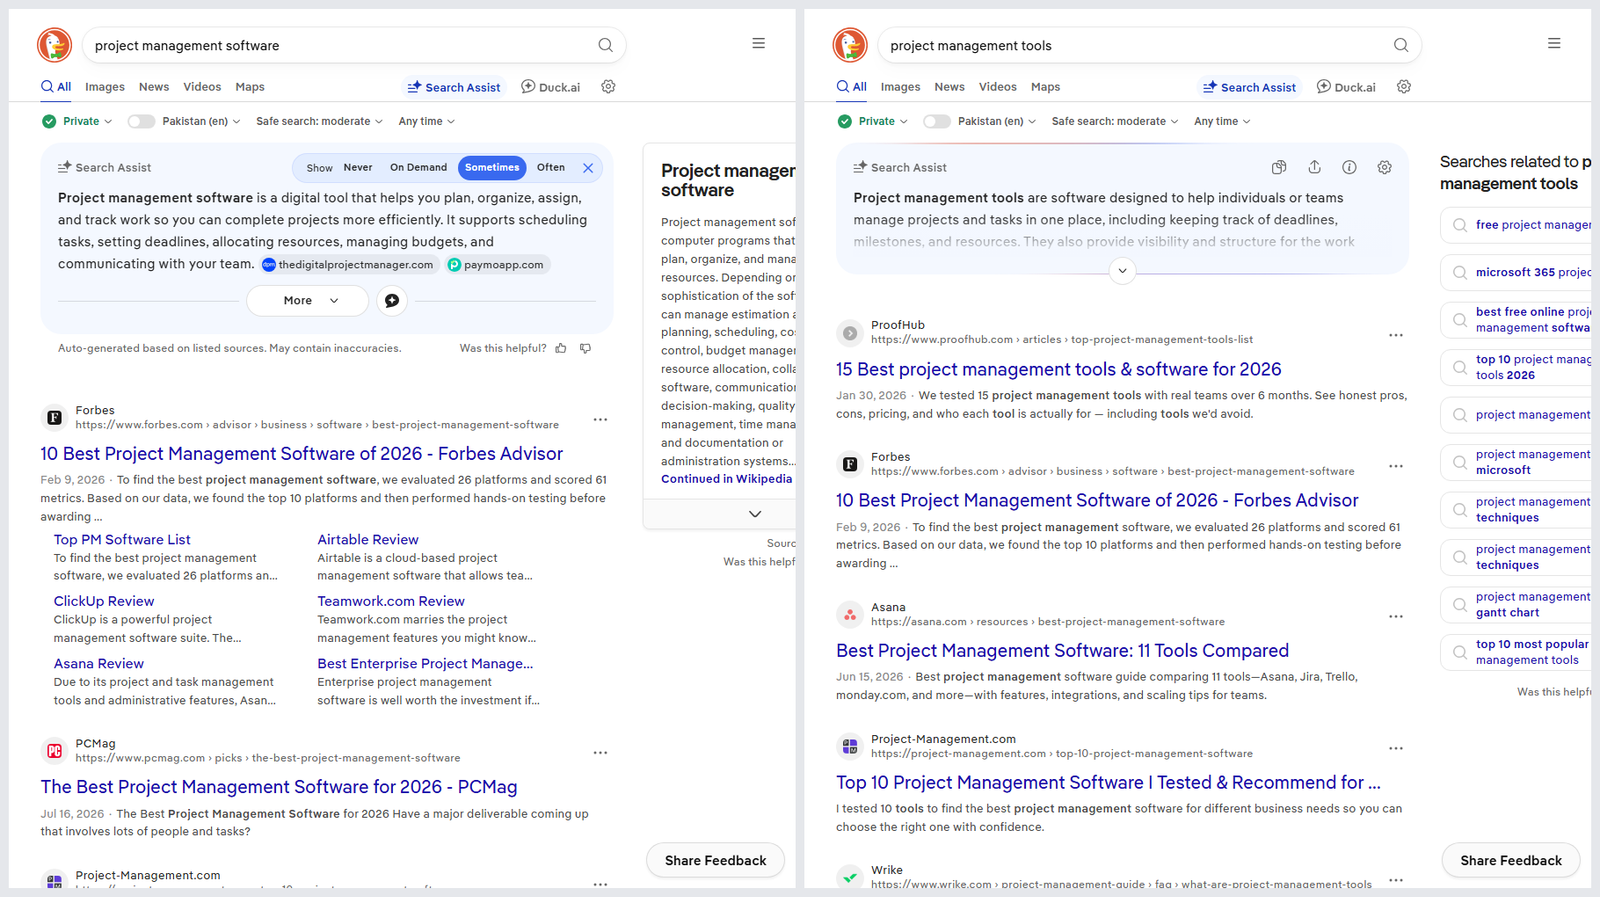Click DuckDuckGo logo in right window
The height and width of the screenshot is (897, 1600).
(x=850, y=45)
